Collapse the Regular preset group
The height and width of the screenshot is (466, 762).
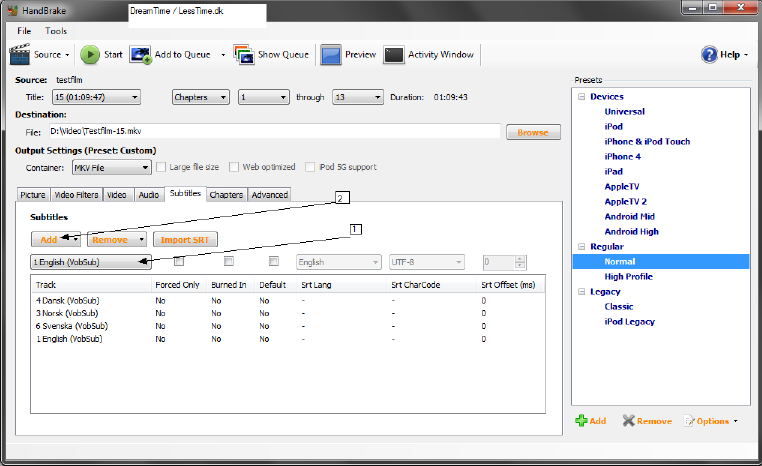581,247
